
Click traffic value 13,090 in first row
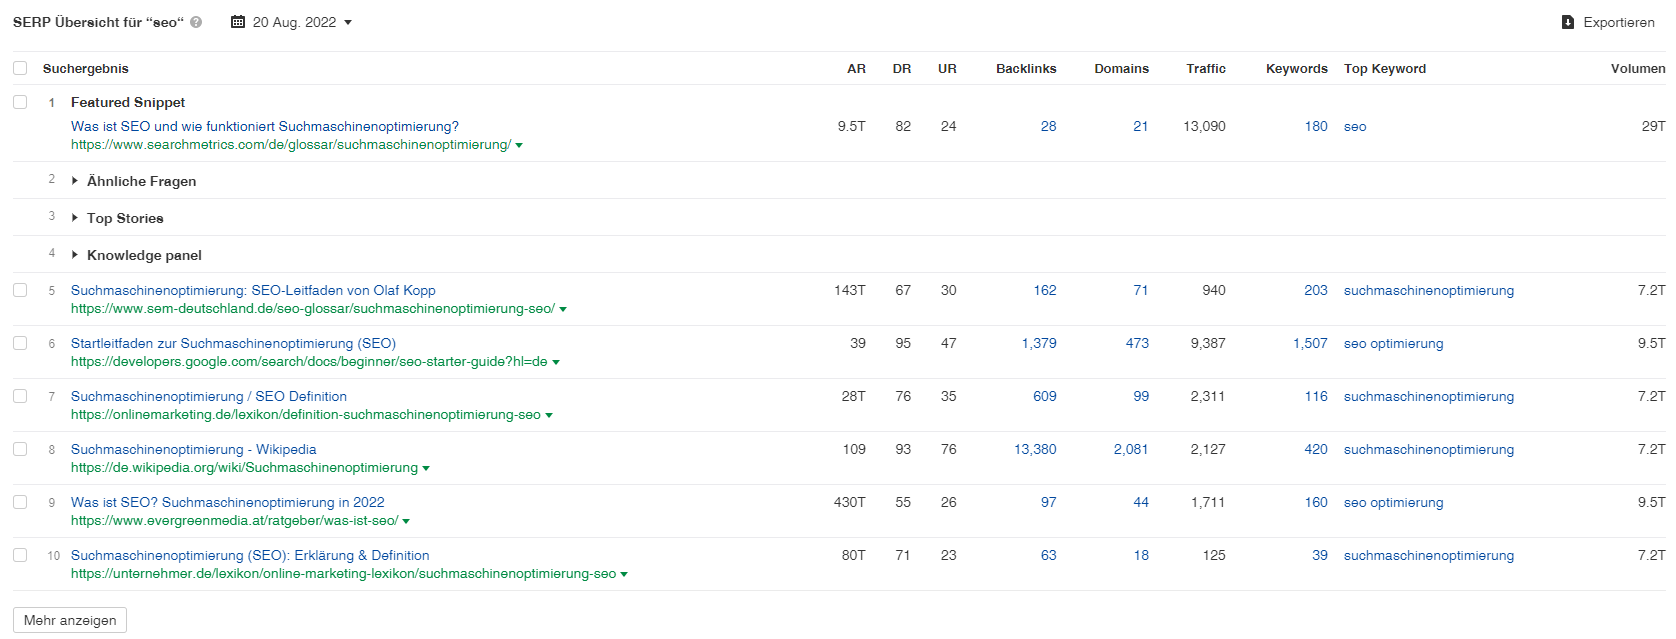pos(1204,126)
